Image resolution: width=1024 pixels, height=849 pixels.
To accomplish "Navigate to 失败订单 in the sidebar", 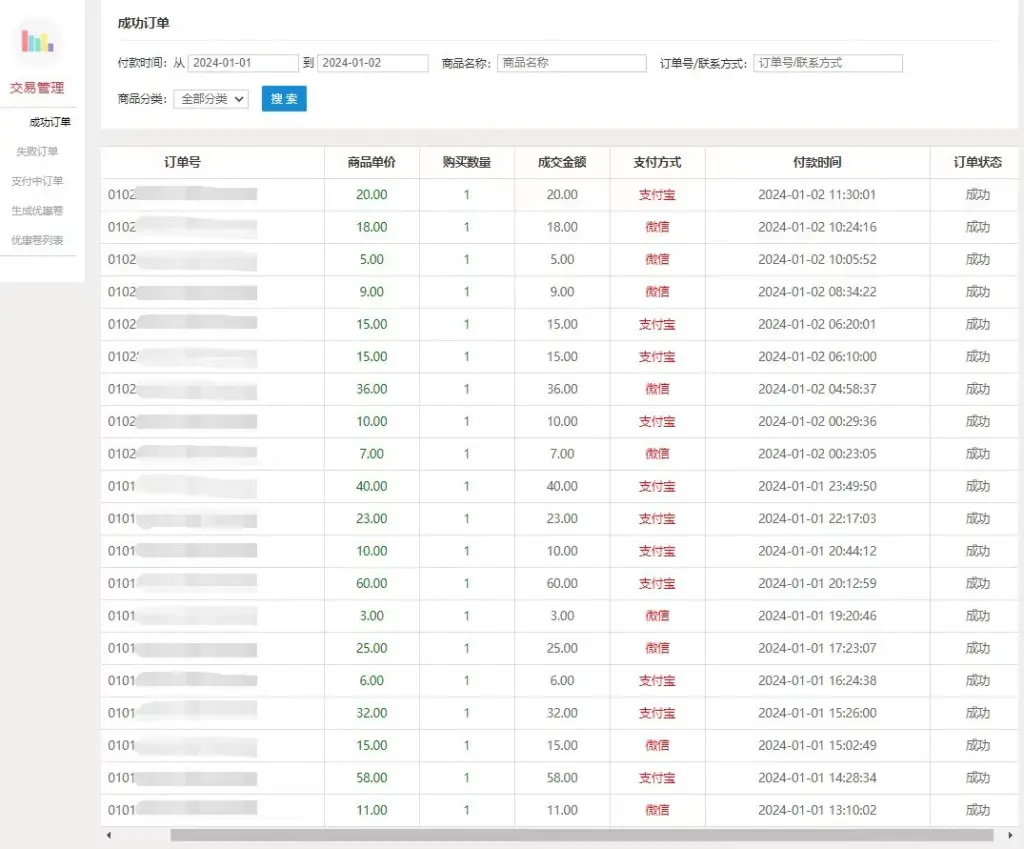I will pos(39,151).
